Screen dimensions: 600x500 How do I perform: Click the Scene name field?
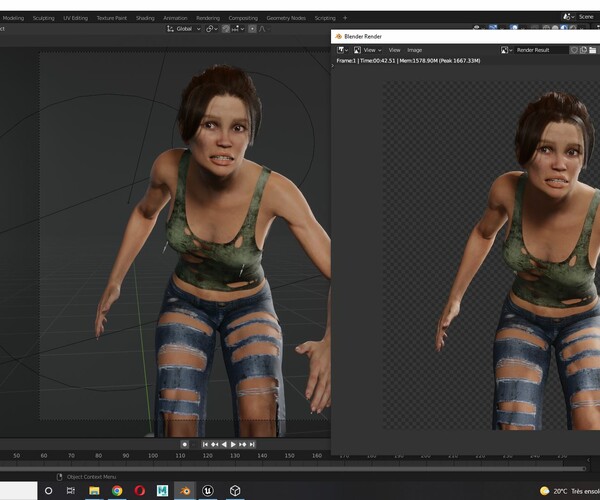tap(588, 17)
